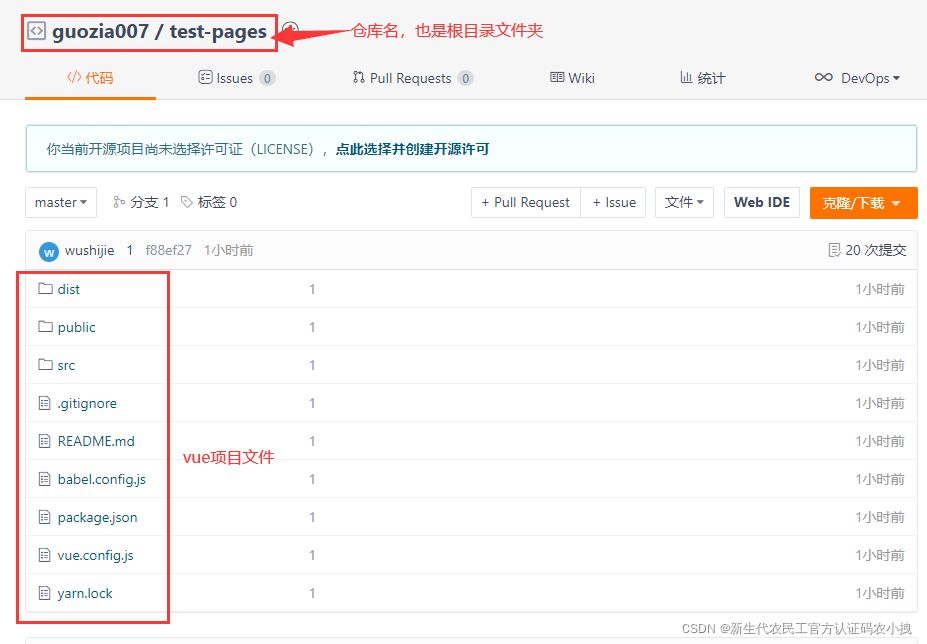927x644 pixels.
Task: Click commit message 1 in yarn.lock row
Action: point(312,593)
